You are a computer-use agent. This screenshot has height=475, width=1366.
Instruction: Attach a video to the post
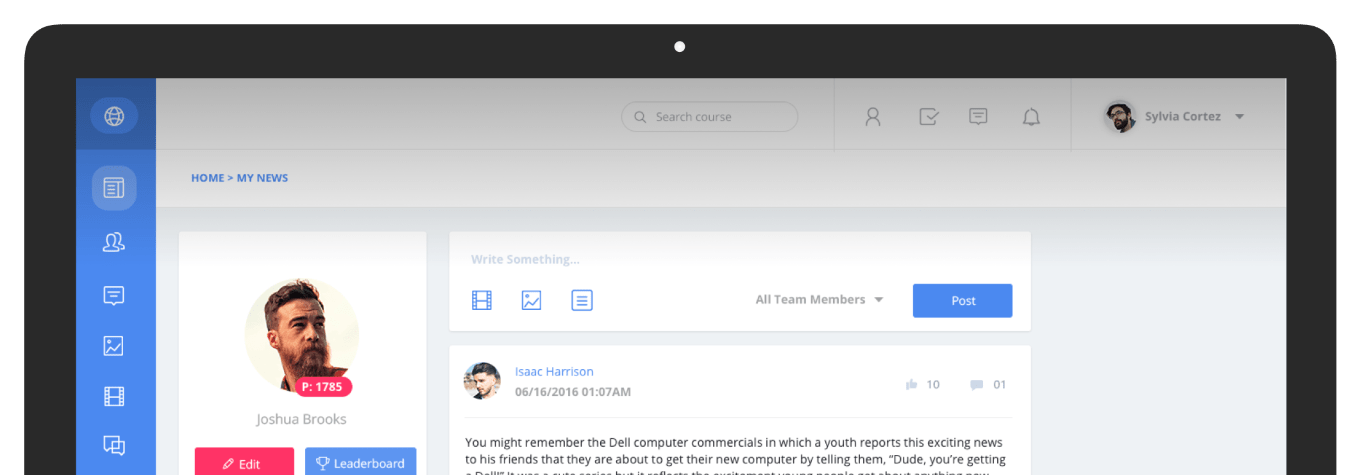(x=482, y=300)
